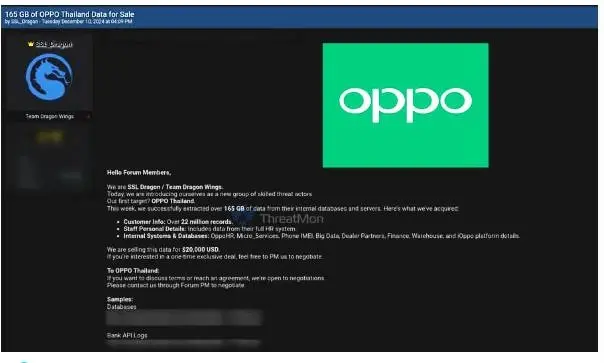The height and width of the screenshot is (363, 604).
Task: Click the crown icon next to SSL_Dragon
Action: (31, 44)
